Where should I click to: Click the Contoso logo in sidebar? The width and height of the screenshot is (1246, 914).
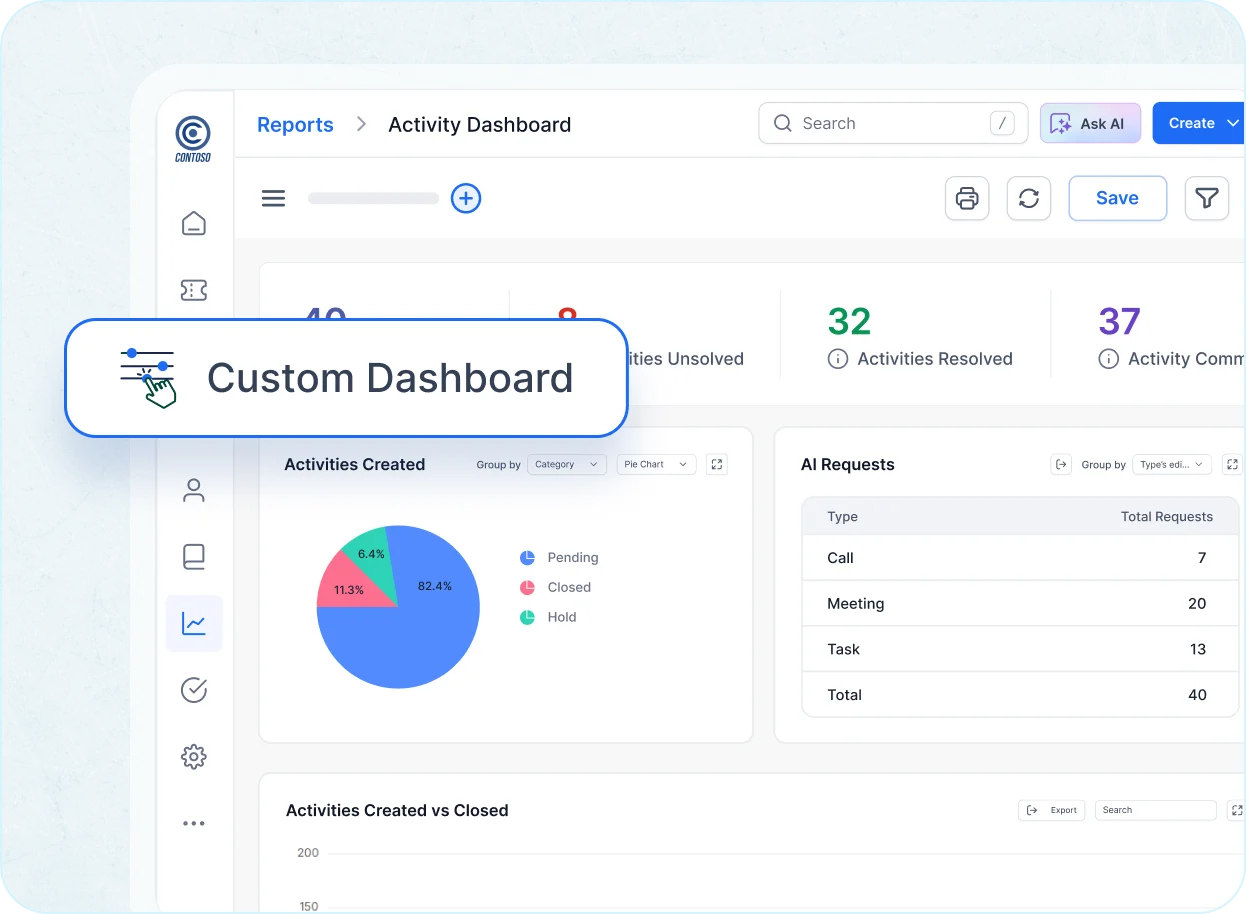click(x=193, y=139)
